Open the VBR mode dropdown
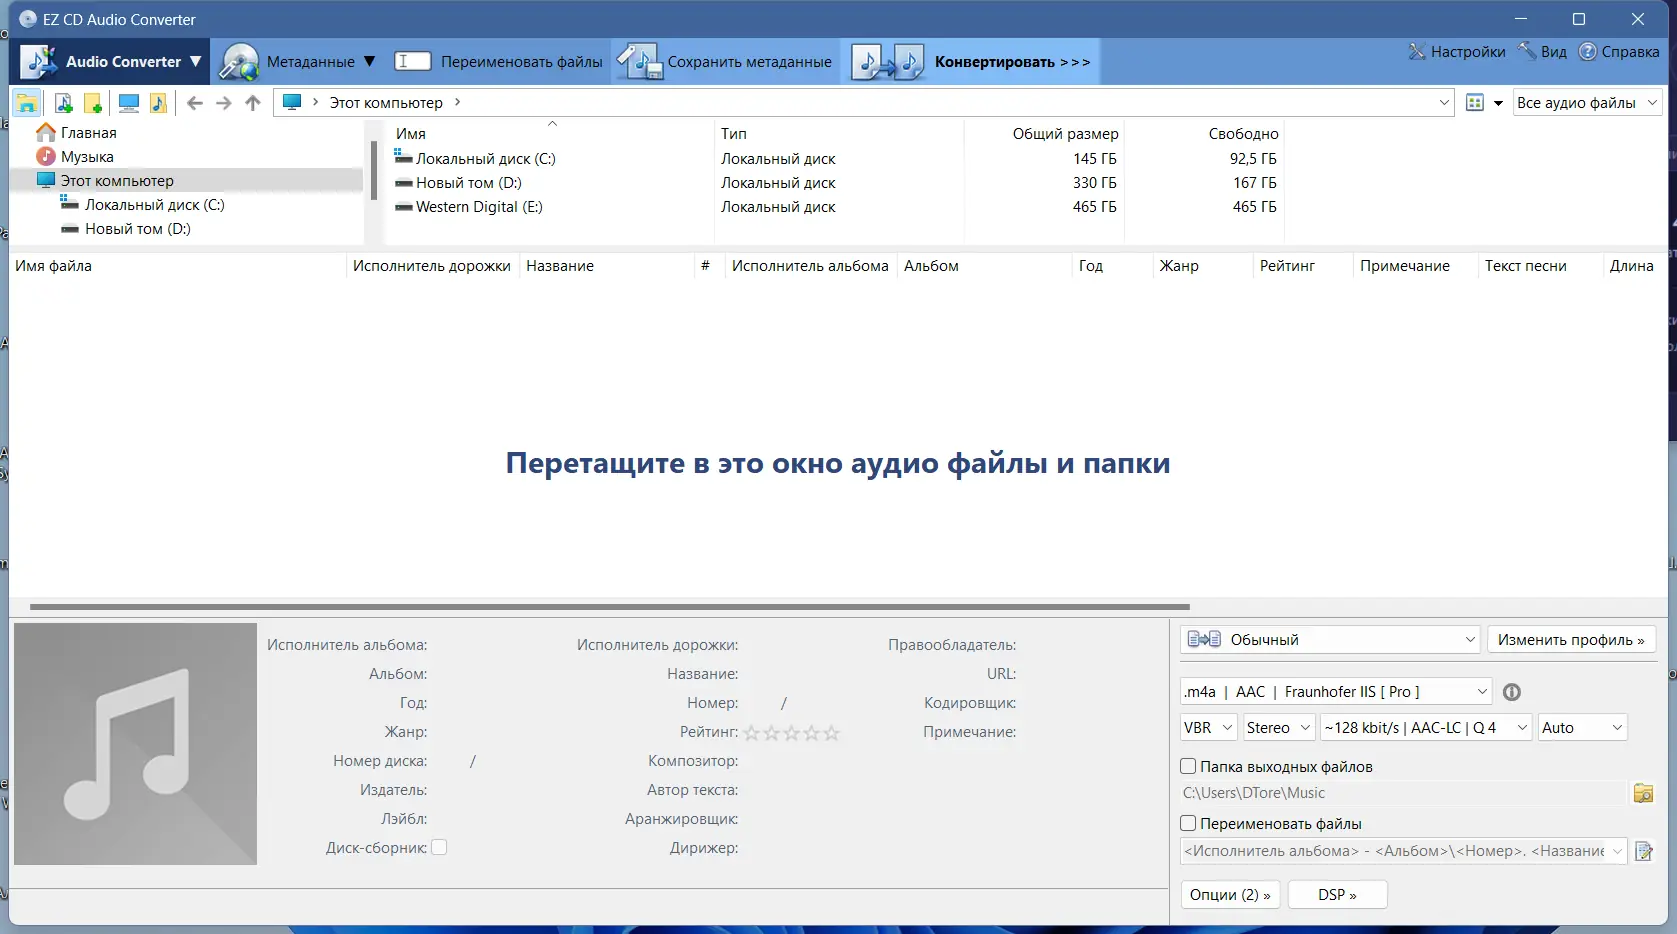Image resolution: width=1677 pixels, height=934 pixels. coord(1207,727)
